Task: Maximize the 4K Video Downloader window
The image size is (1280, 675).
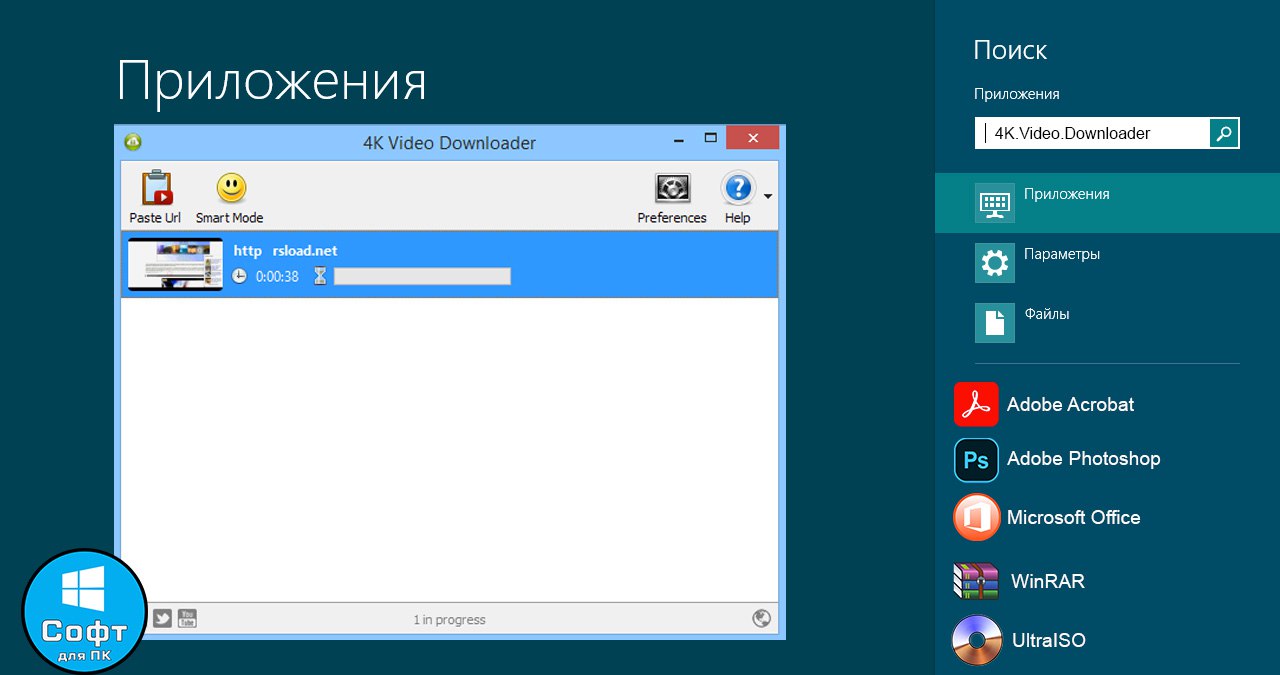Action: [711, 138]
